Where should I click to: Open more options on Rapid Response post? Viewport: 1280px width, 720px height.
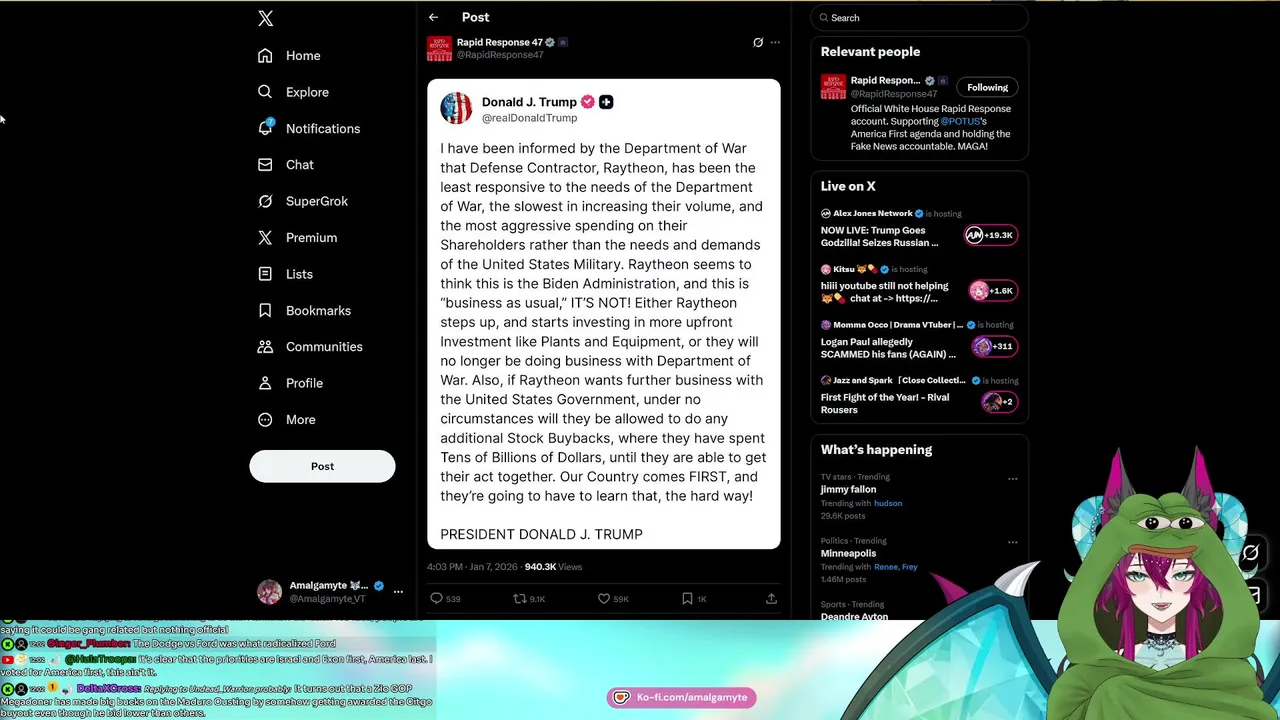click(775, 42)
